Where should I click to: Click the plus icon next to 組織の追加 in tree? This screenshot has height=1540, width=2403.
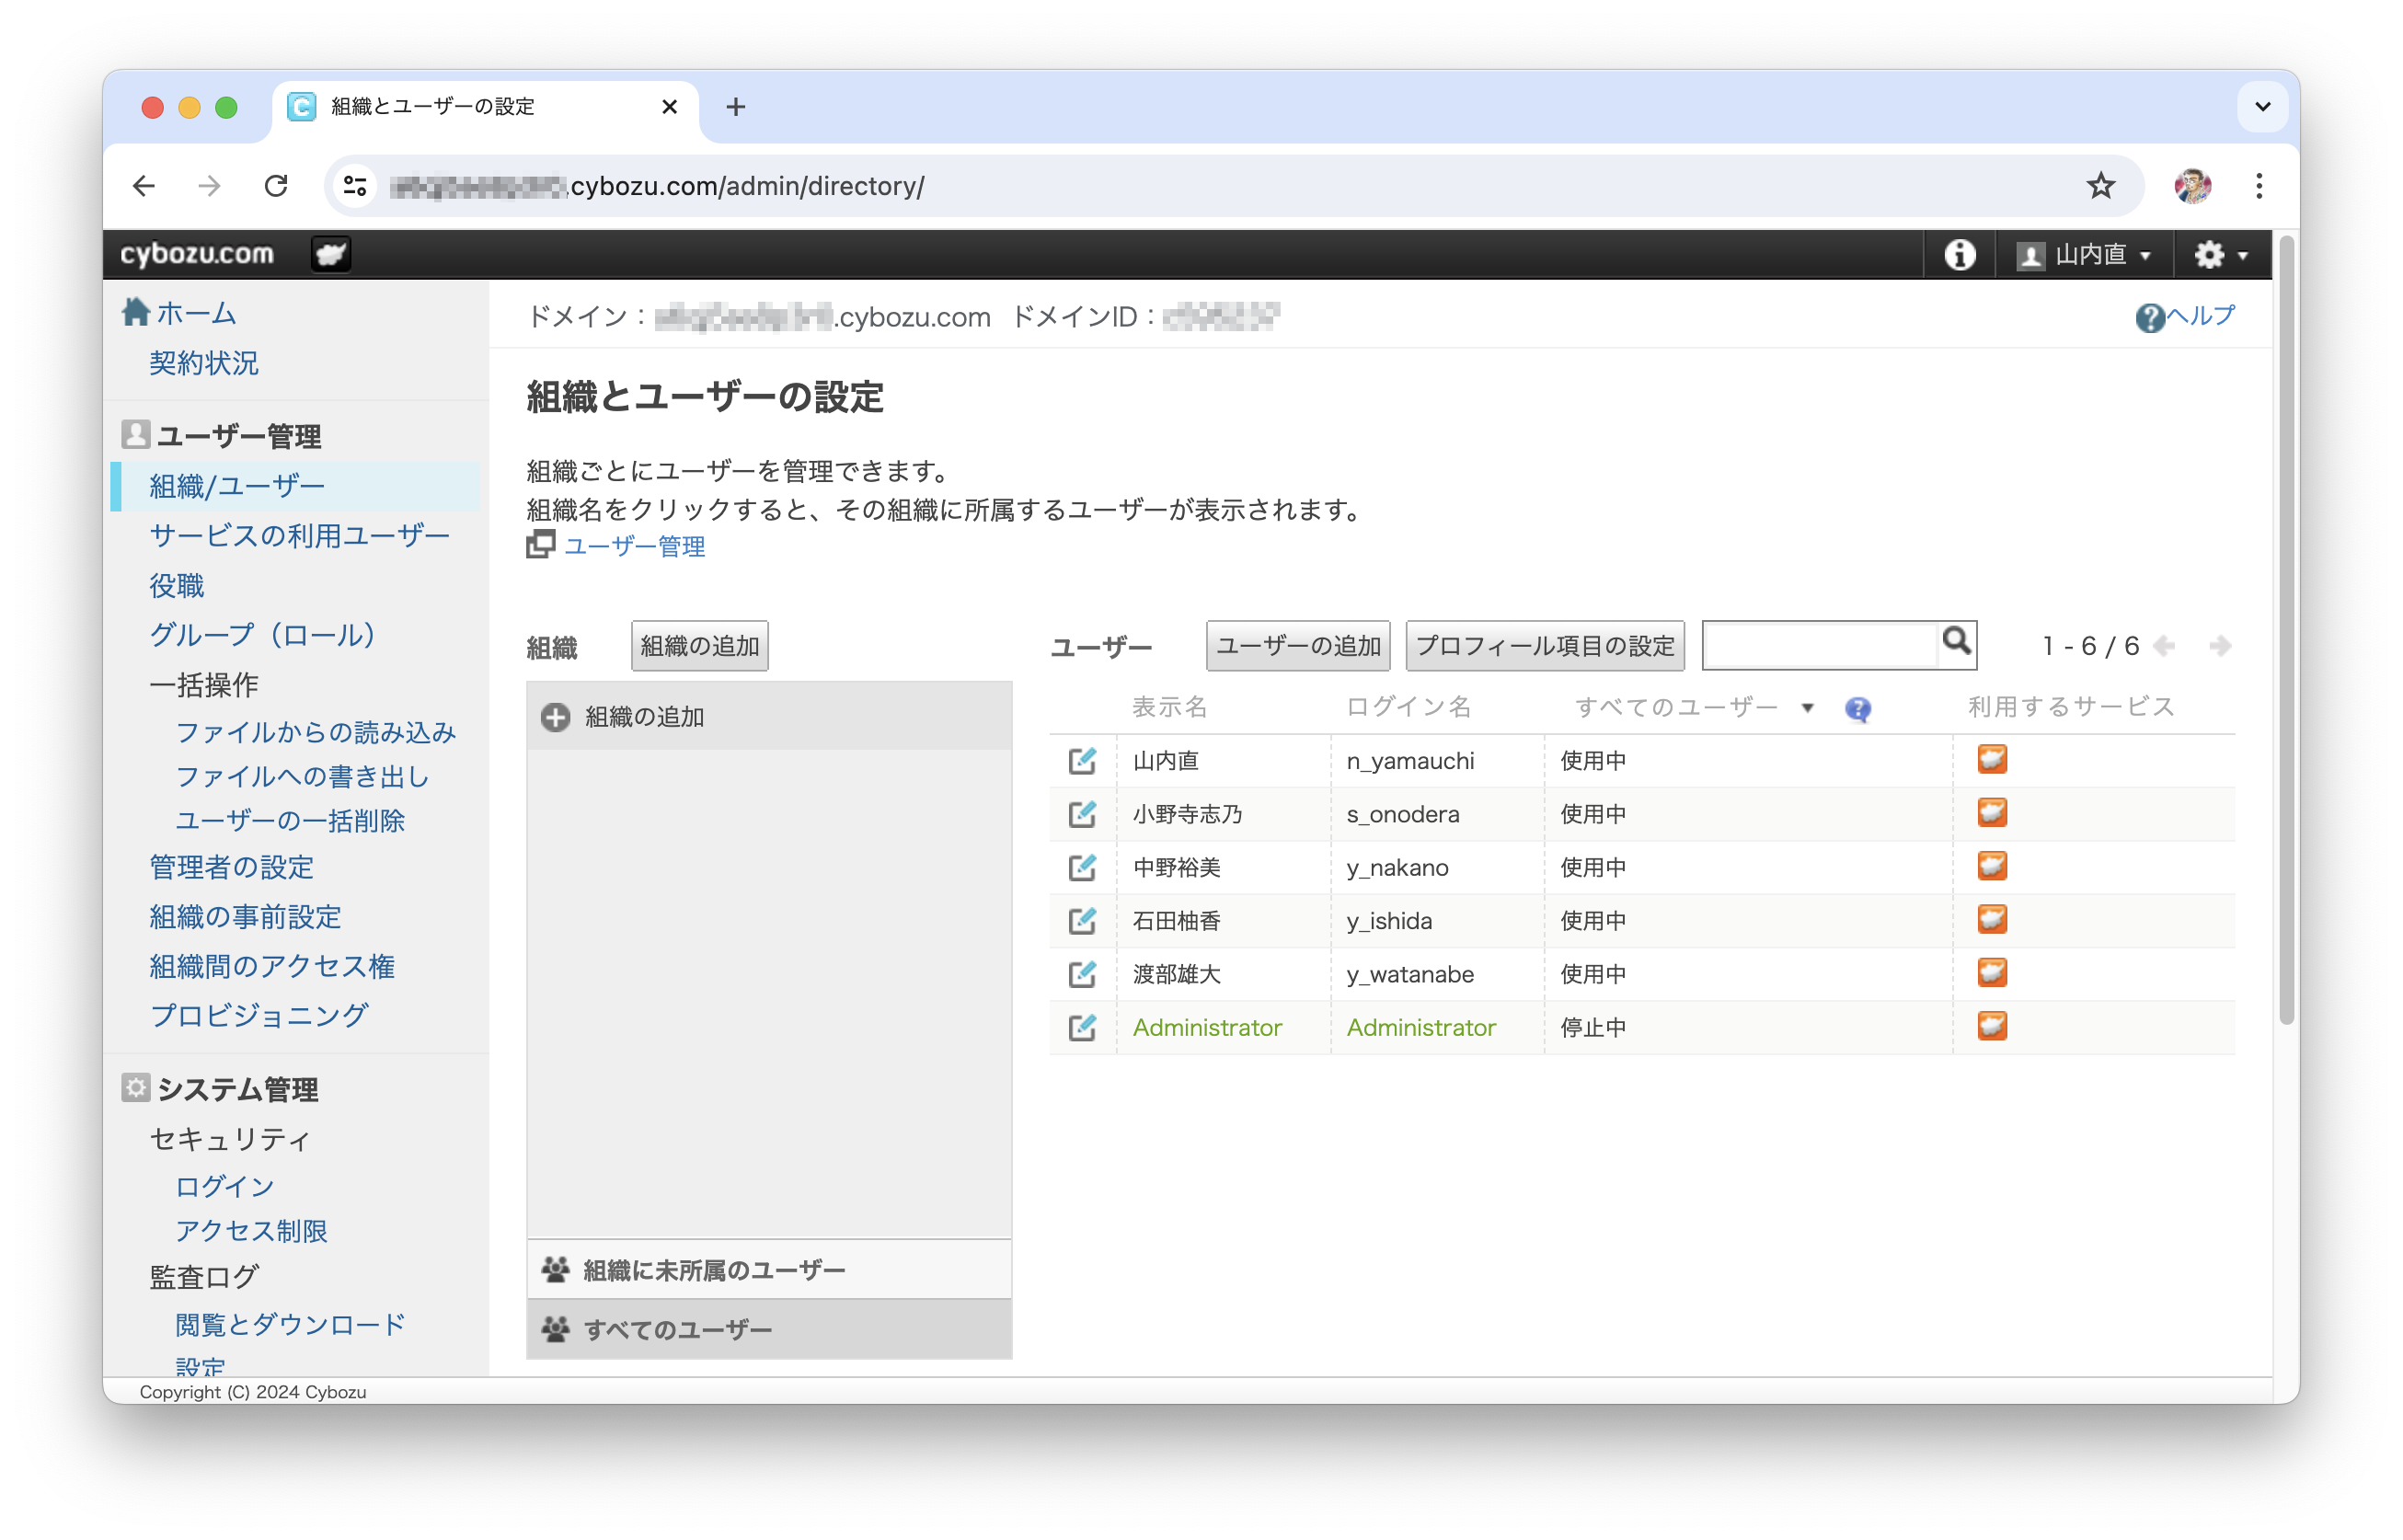click(x=555, y=717)
